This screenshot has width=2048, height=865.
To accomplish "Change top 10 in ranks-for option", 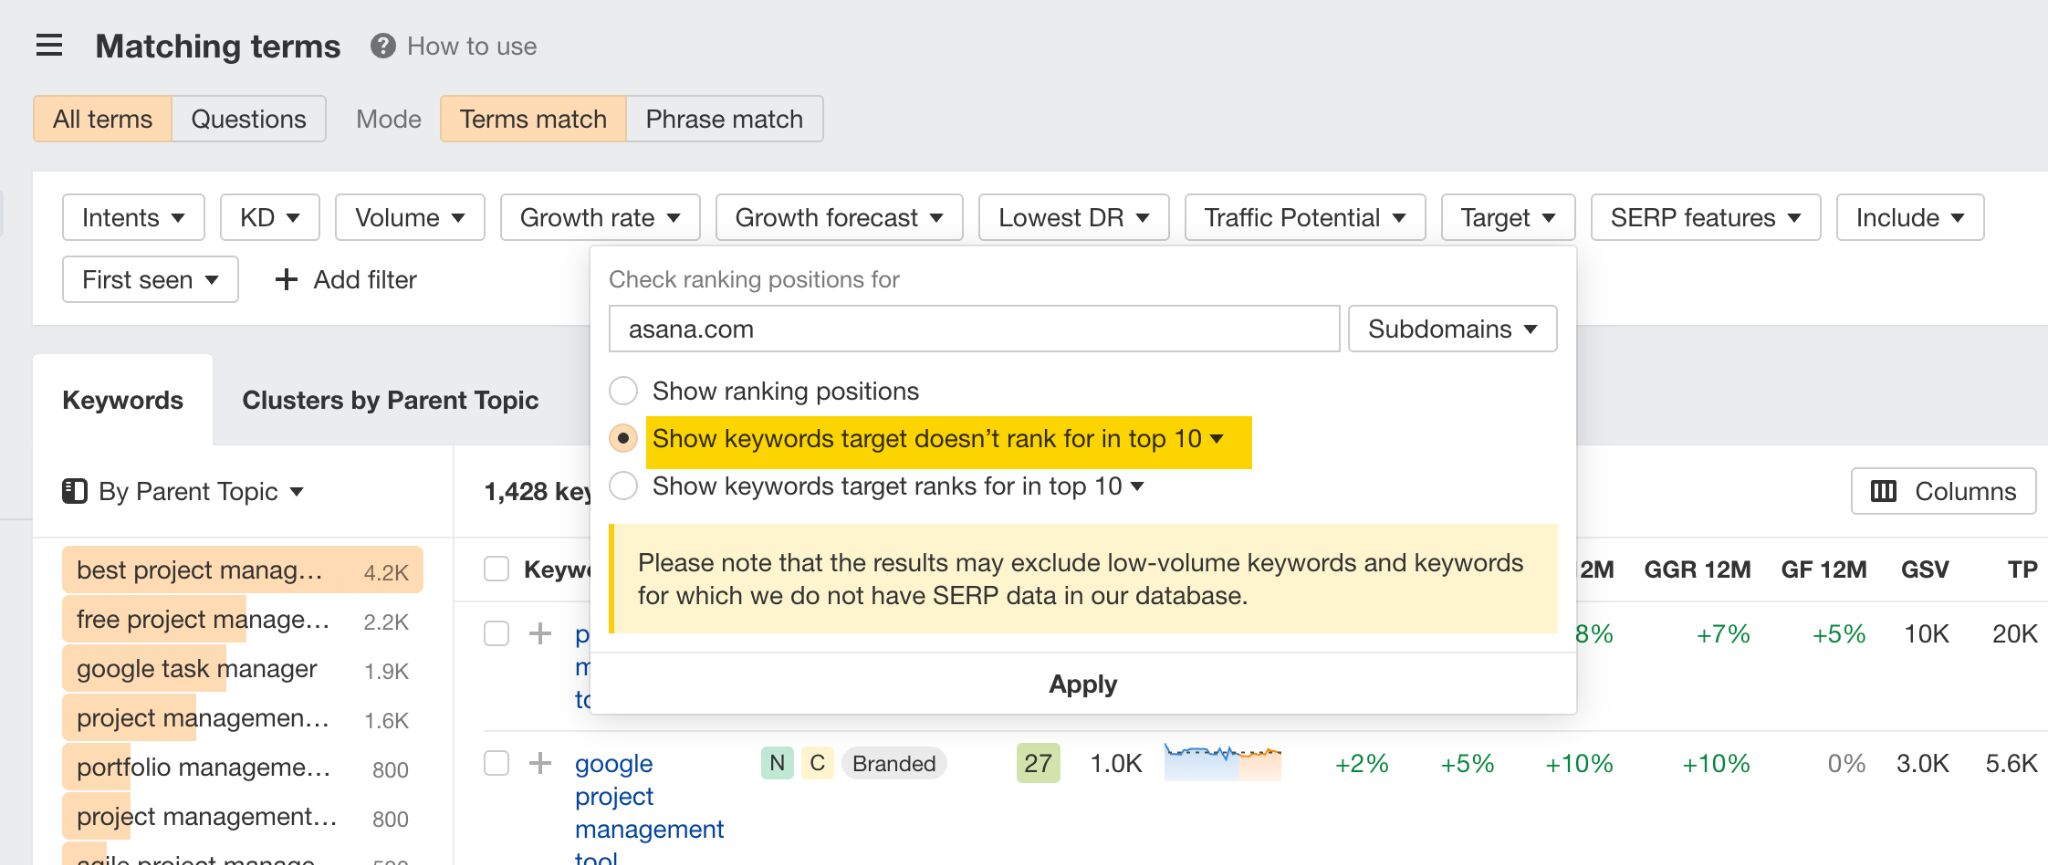I will 1097,486.
